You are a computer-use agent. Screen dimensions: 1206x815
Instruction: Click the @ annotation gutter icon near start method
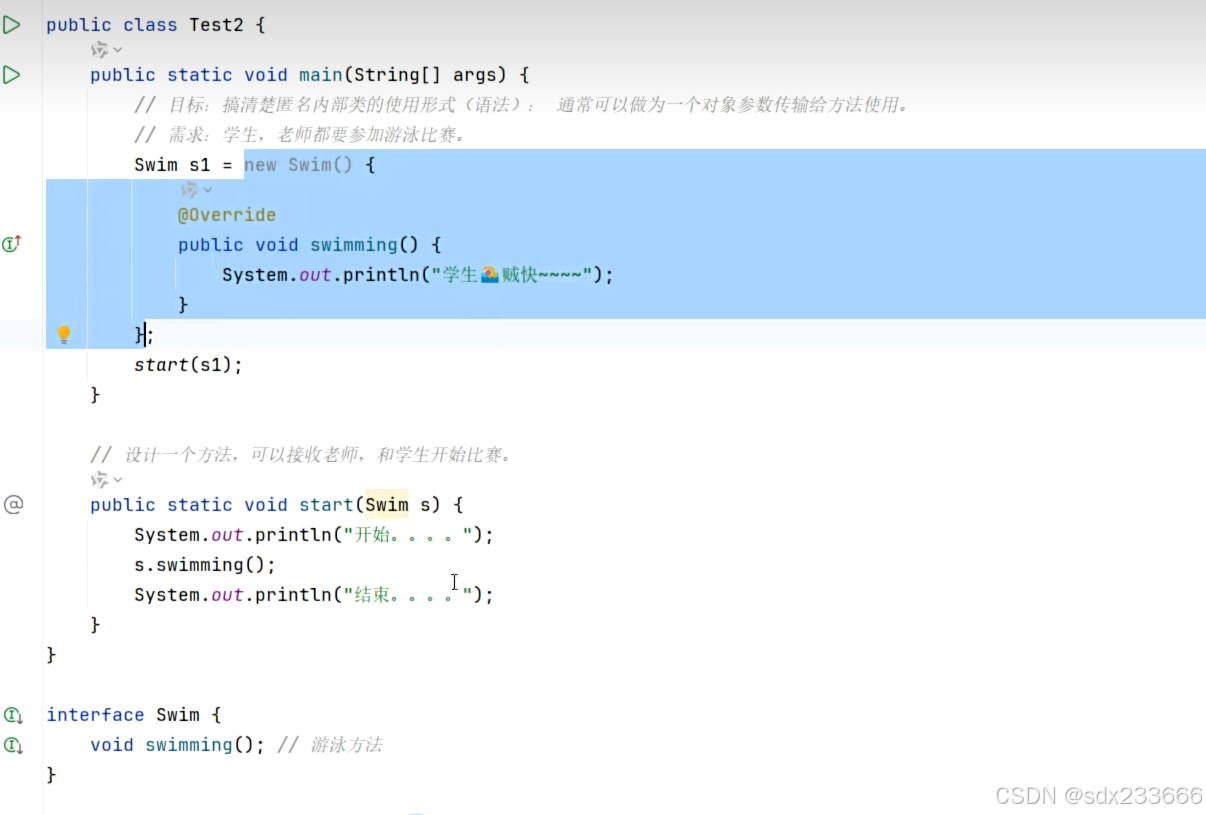pos(14,504)
